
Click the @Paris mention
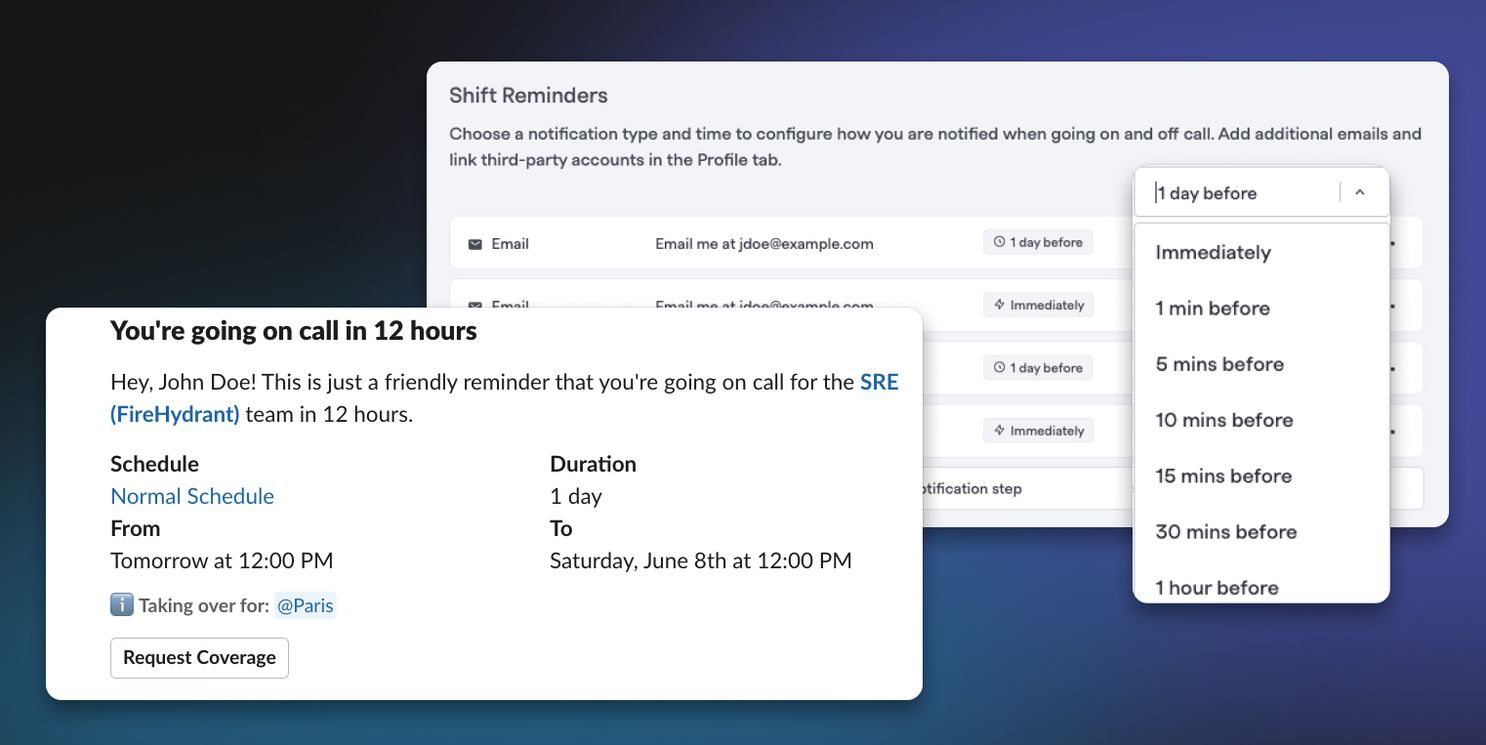click(305, 605)
